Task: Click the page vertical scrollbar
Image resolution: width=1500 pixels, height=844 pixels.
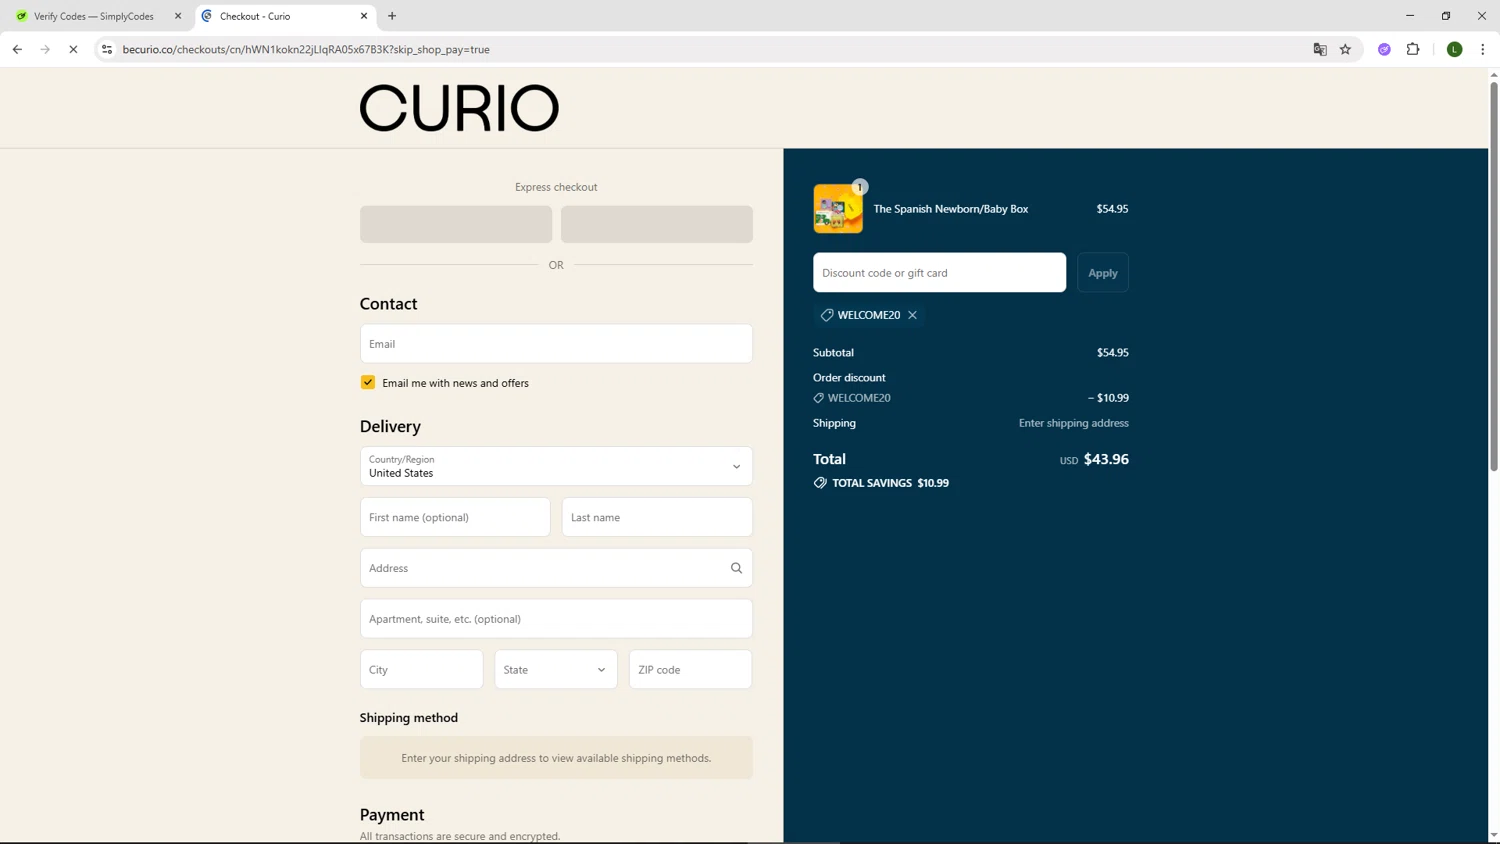Action: (1494, 275)
